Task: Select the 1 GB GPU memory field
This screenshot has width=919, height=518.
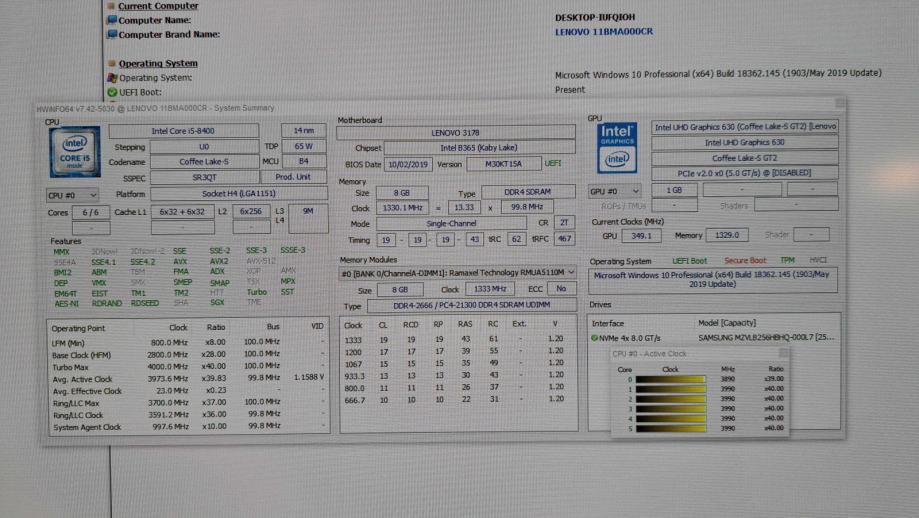Action: [x=674, y=190]
